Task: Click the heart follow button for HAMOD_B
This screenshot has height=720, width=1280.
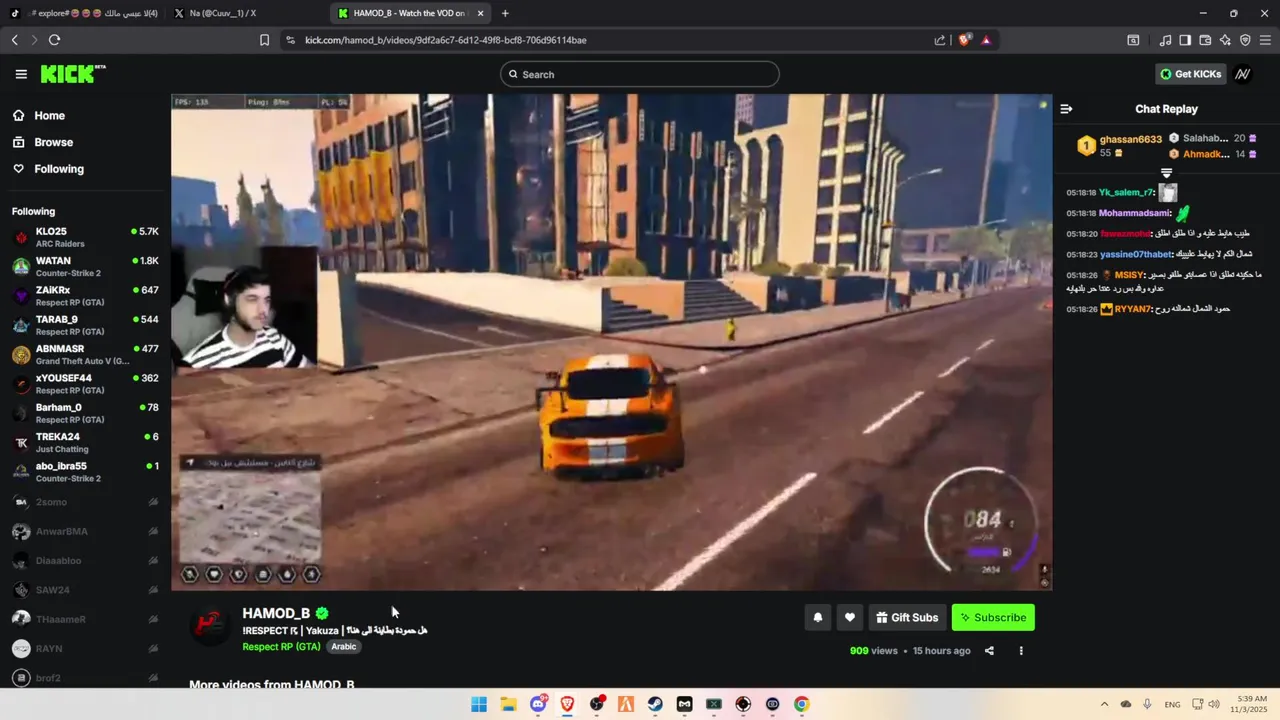Action: (849, 617)
